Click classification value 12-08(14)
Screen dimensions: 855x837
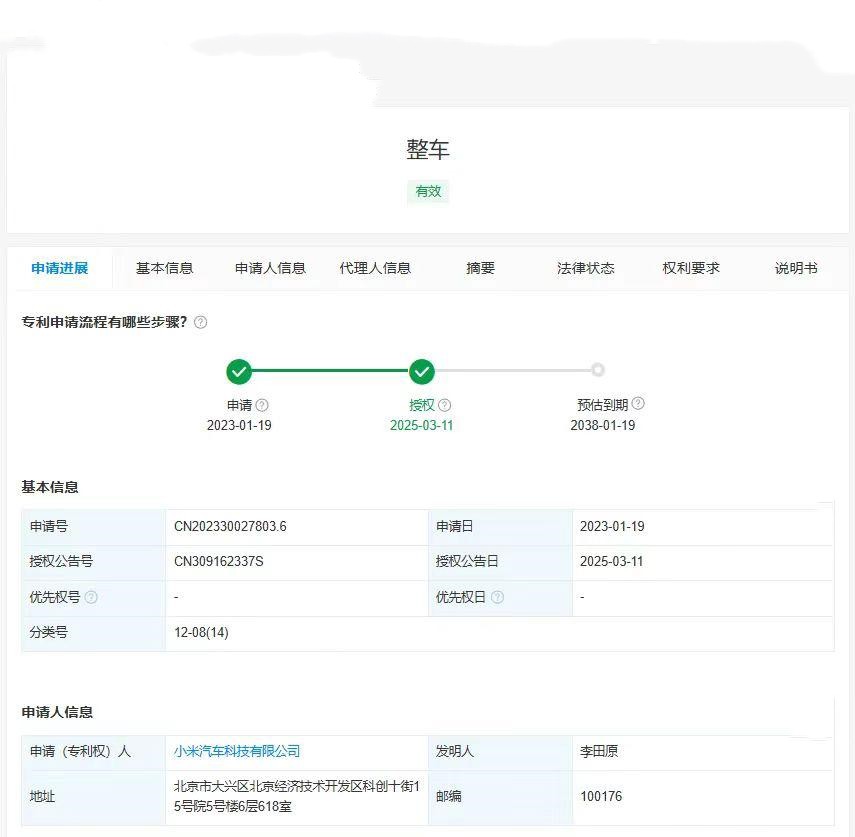201,633
